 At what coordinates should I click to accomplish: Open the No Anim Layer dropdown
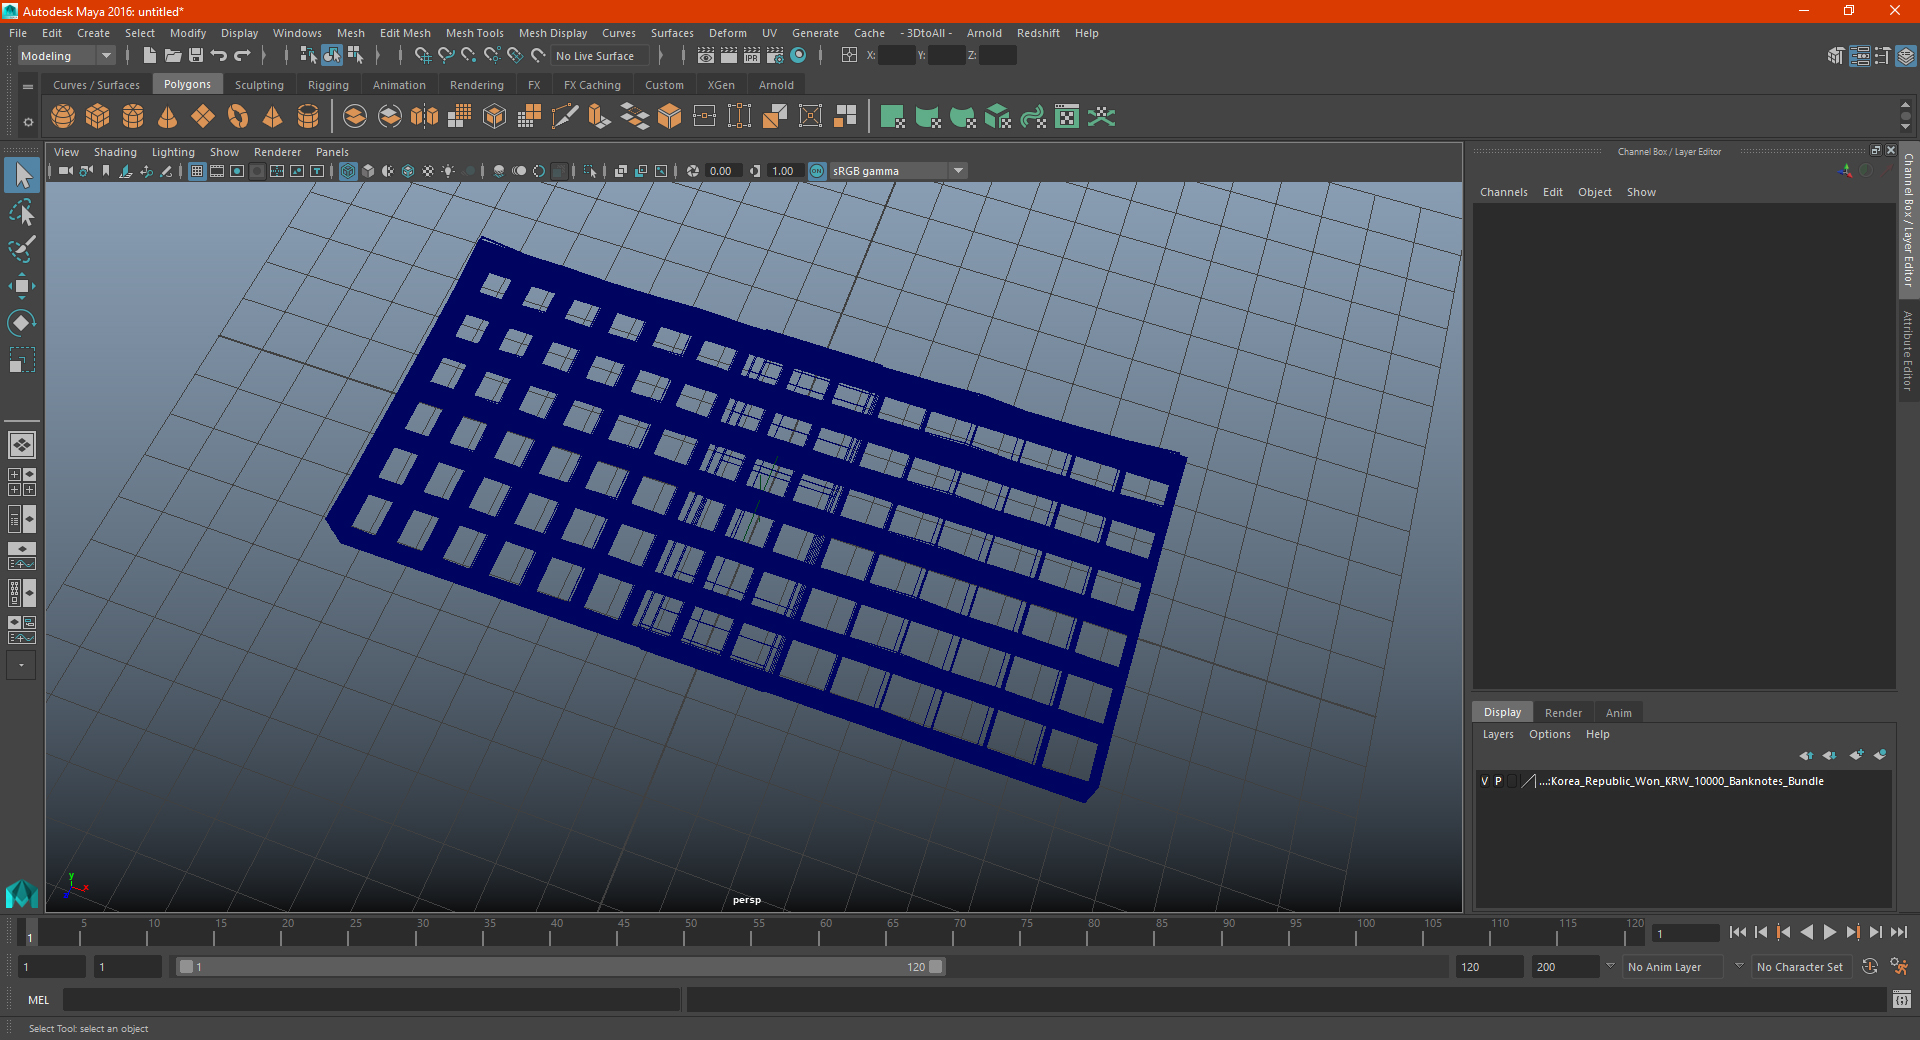tap(1673, 967)
